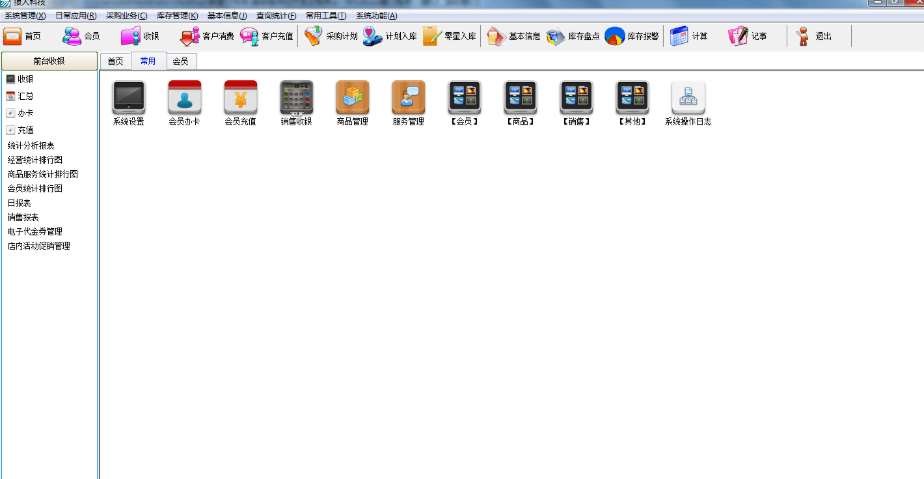The height and width of the screenshot is (479, 924).
Task: Open the 销售收银 cash register icon
Action: [x=296, y=97]
